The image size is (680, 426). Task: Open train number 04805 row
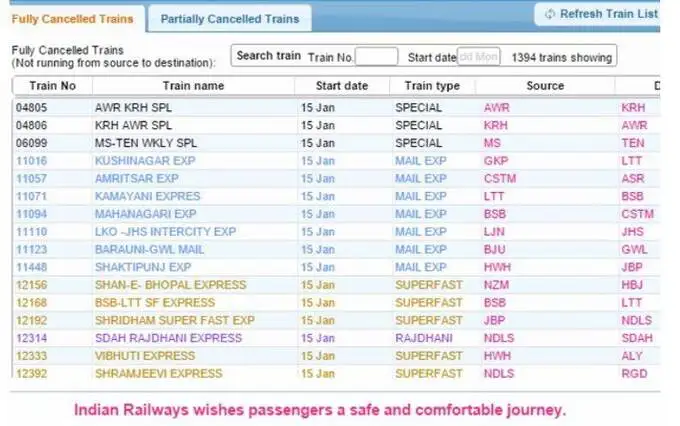[x=32, y=108]
